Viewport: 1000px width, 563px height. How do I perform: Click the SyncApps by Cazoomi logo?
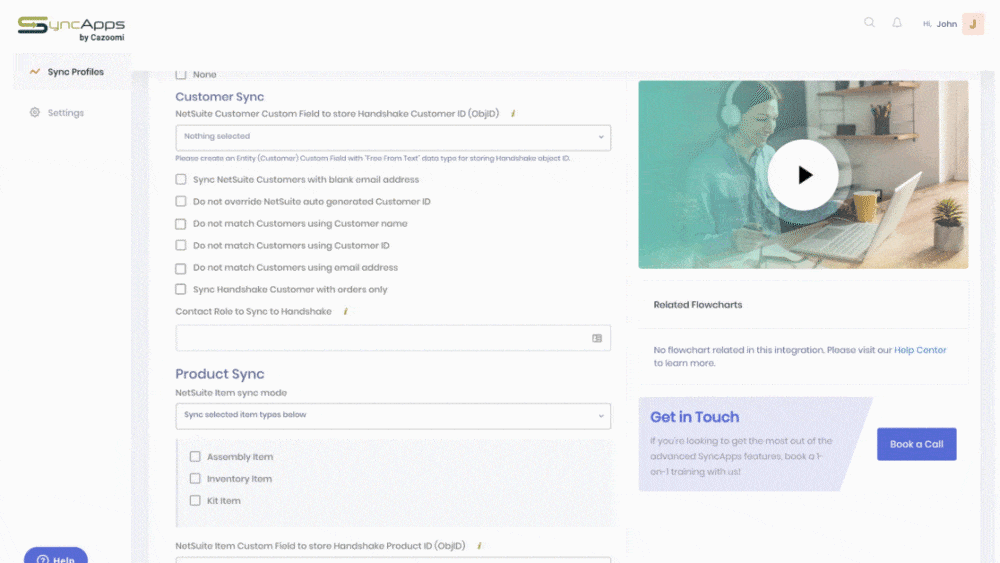tap(71, 29)
